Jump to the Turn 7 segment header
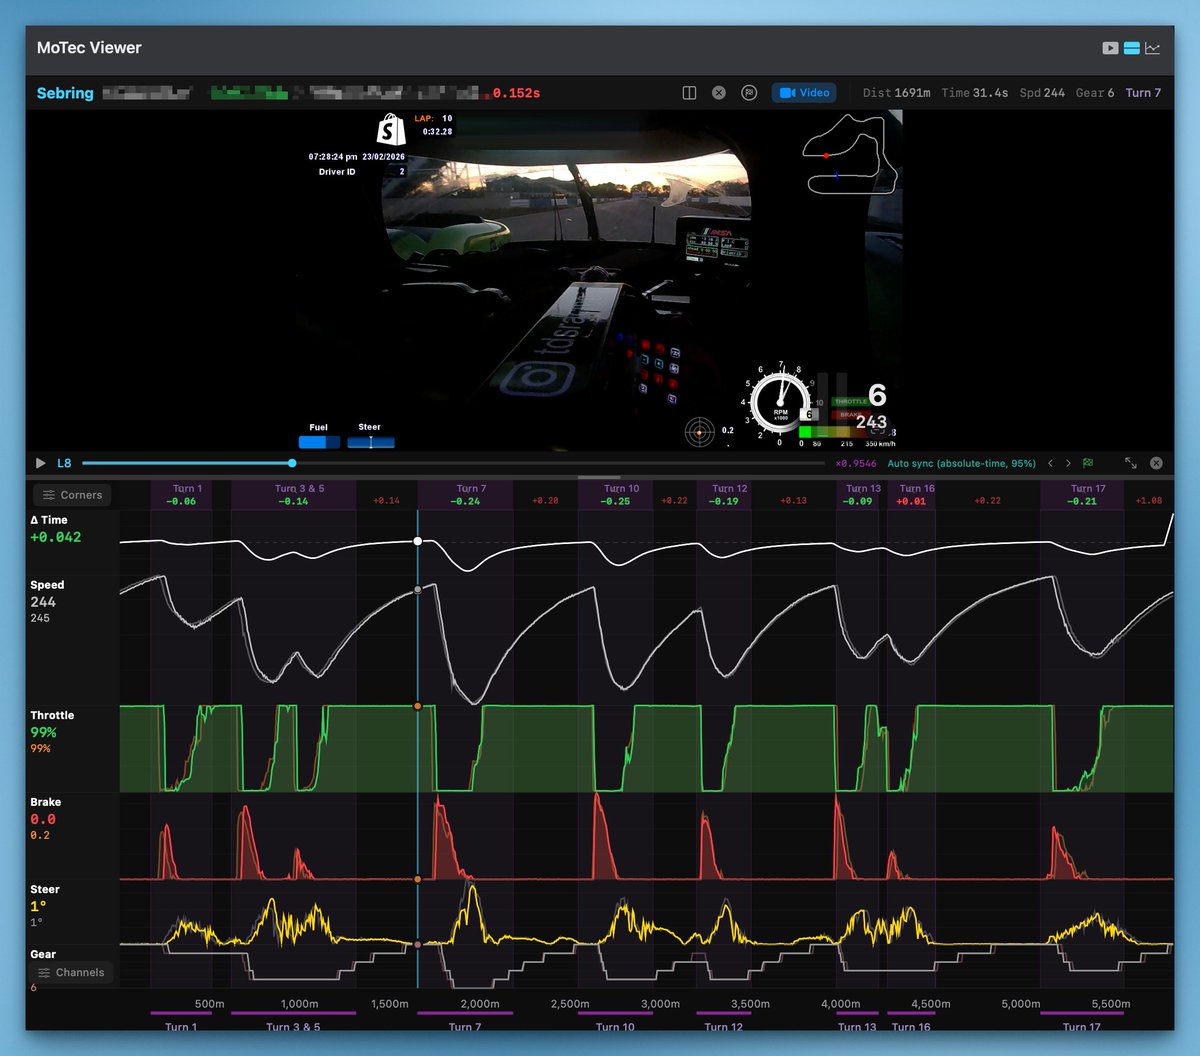The image size is (1200, 1056). [x=465, y=495]
